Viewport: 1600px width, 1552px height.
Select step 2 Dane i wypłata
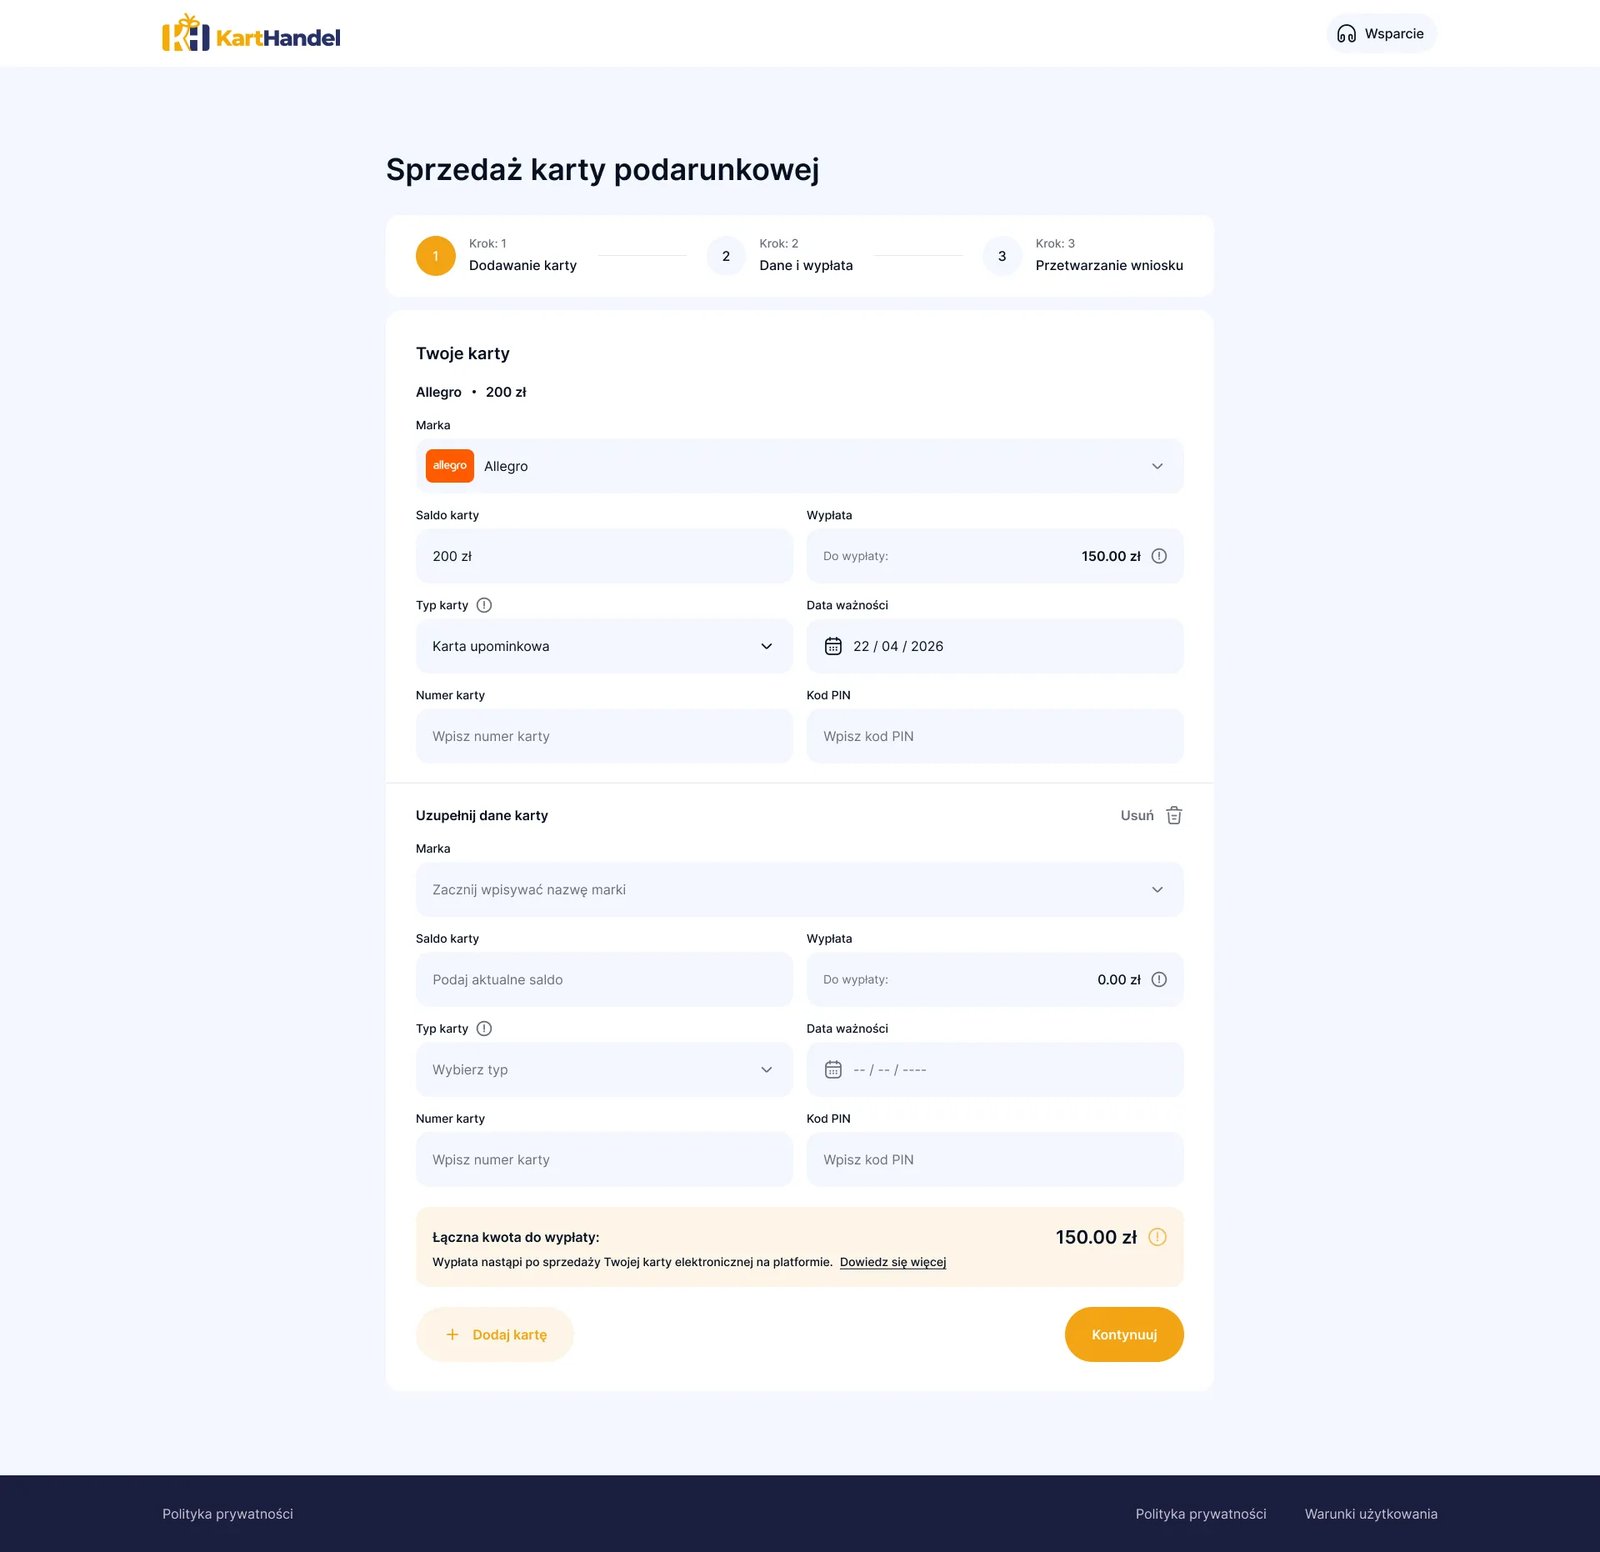tap(780, 256)
